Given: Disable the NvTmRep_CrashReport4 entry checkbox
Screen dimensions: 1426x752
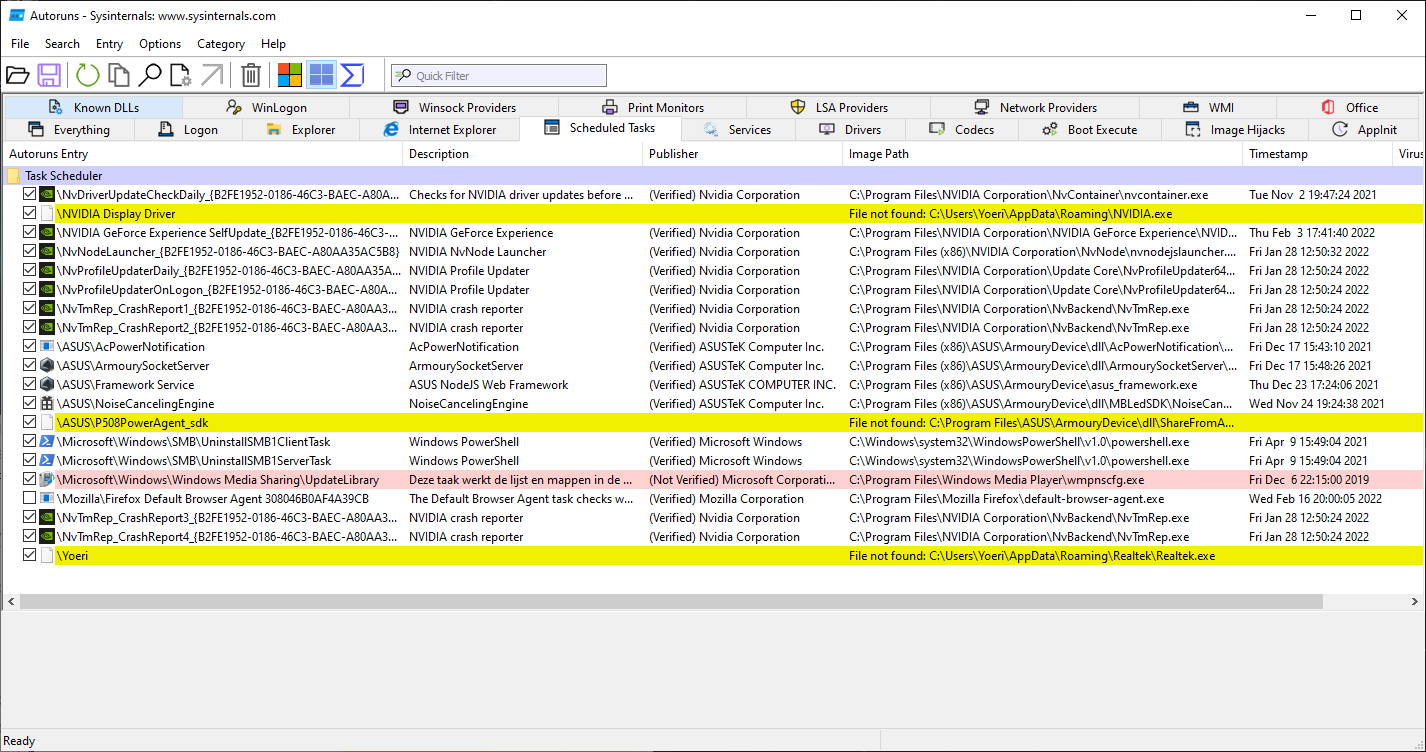Looking at the screenshot, I should tap(30, 537).
